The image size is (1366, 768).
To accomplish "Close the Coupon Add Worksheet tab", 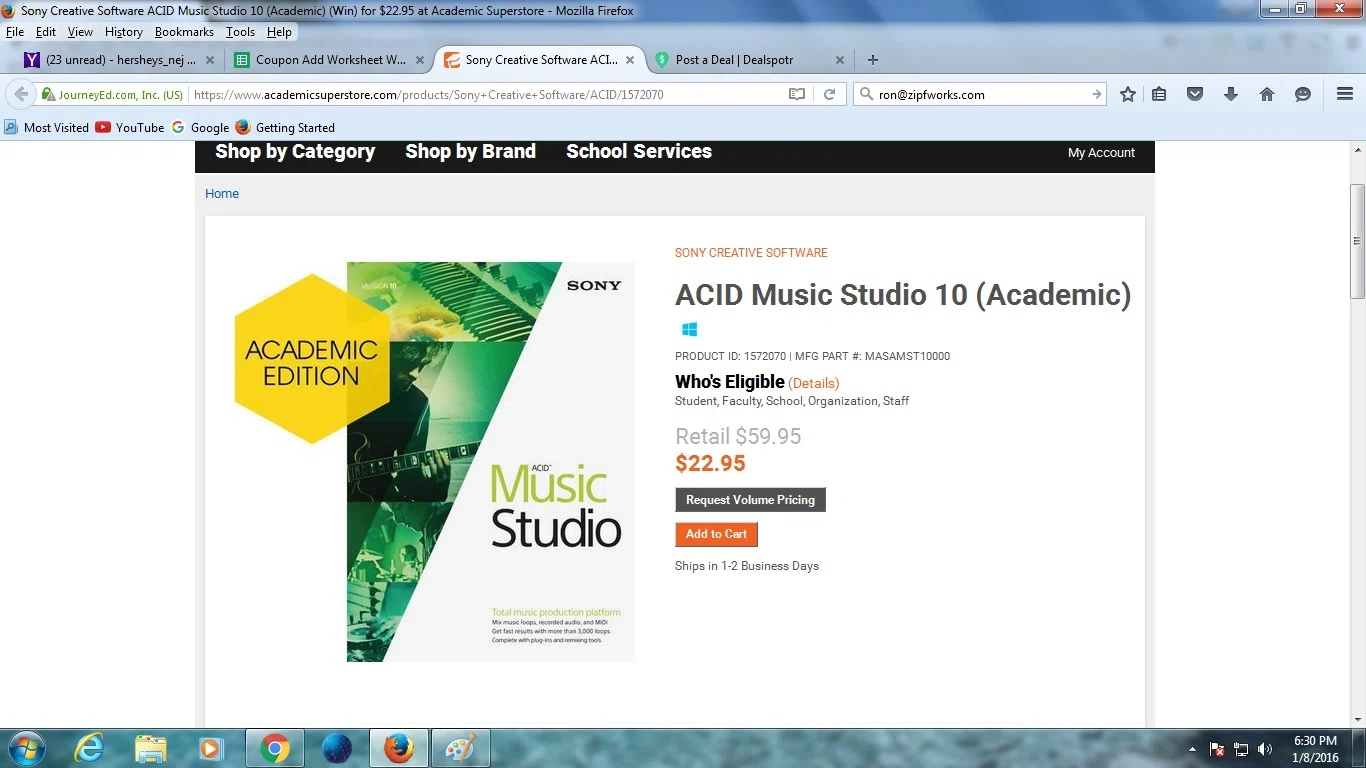I will pos(420,60).
